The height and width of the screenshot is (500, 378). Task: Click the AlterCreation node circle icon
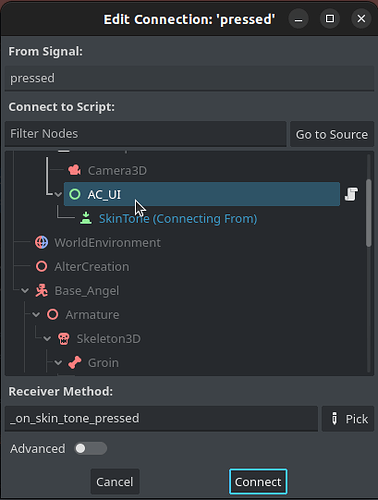41,266
